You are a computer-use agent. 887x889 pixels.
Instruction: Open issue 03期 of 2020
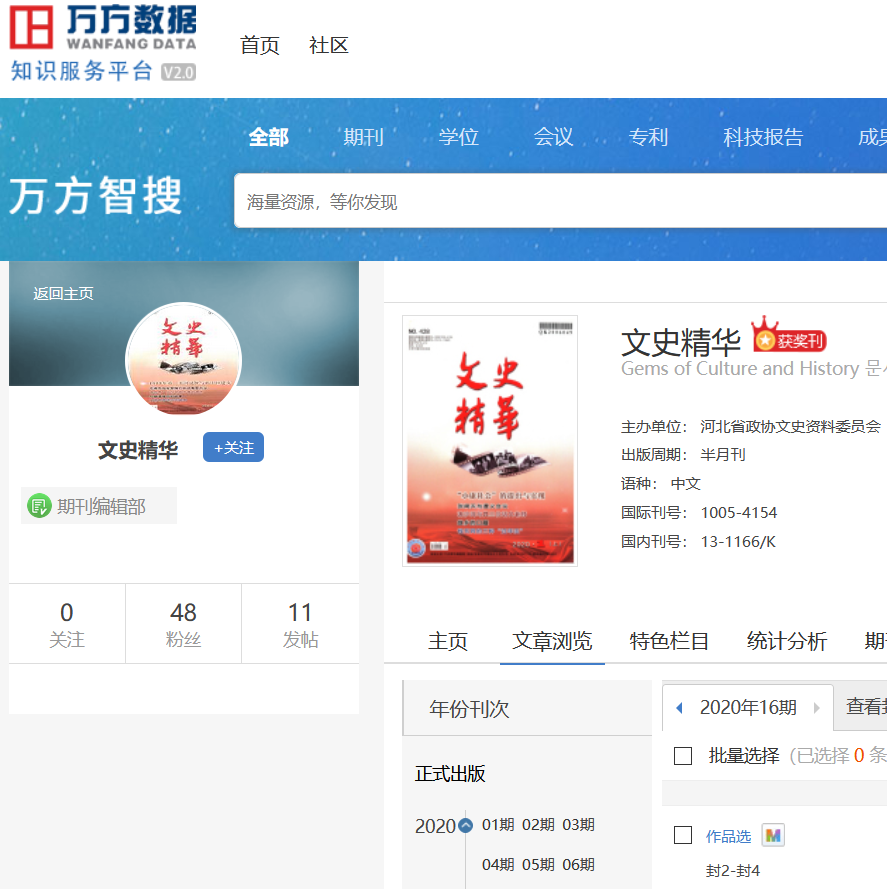(578, 824)
